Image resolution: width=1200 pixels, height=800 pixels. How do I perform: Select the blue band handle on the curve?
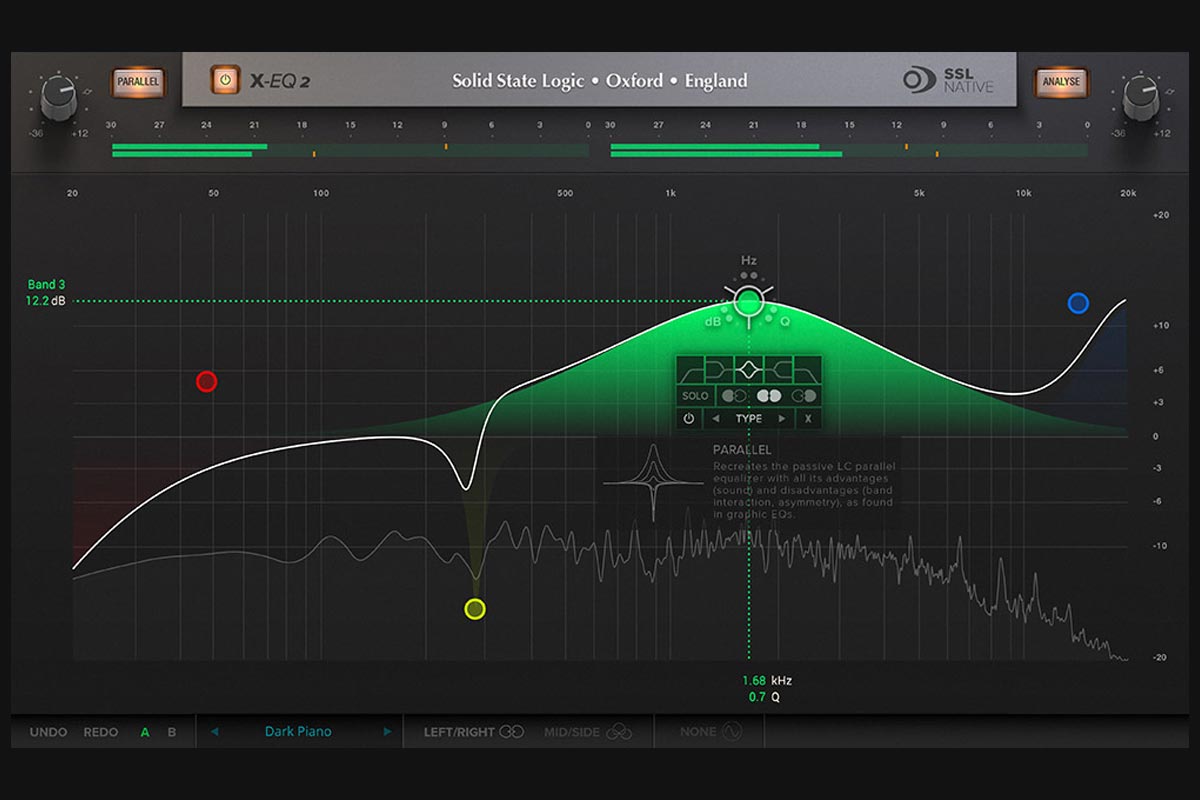coord(1078,302)
